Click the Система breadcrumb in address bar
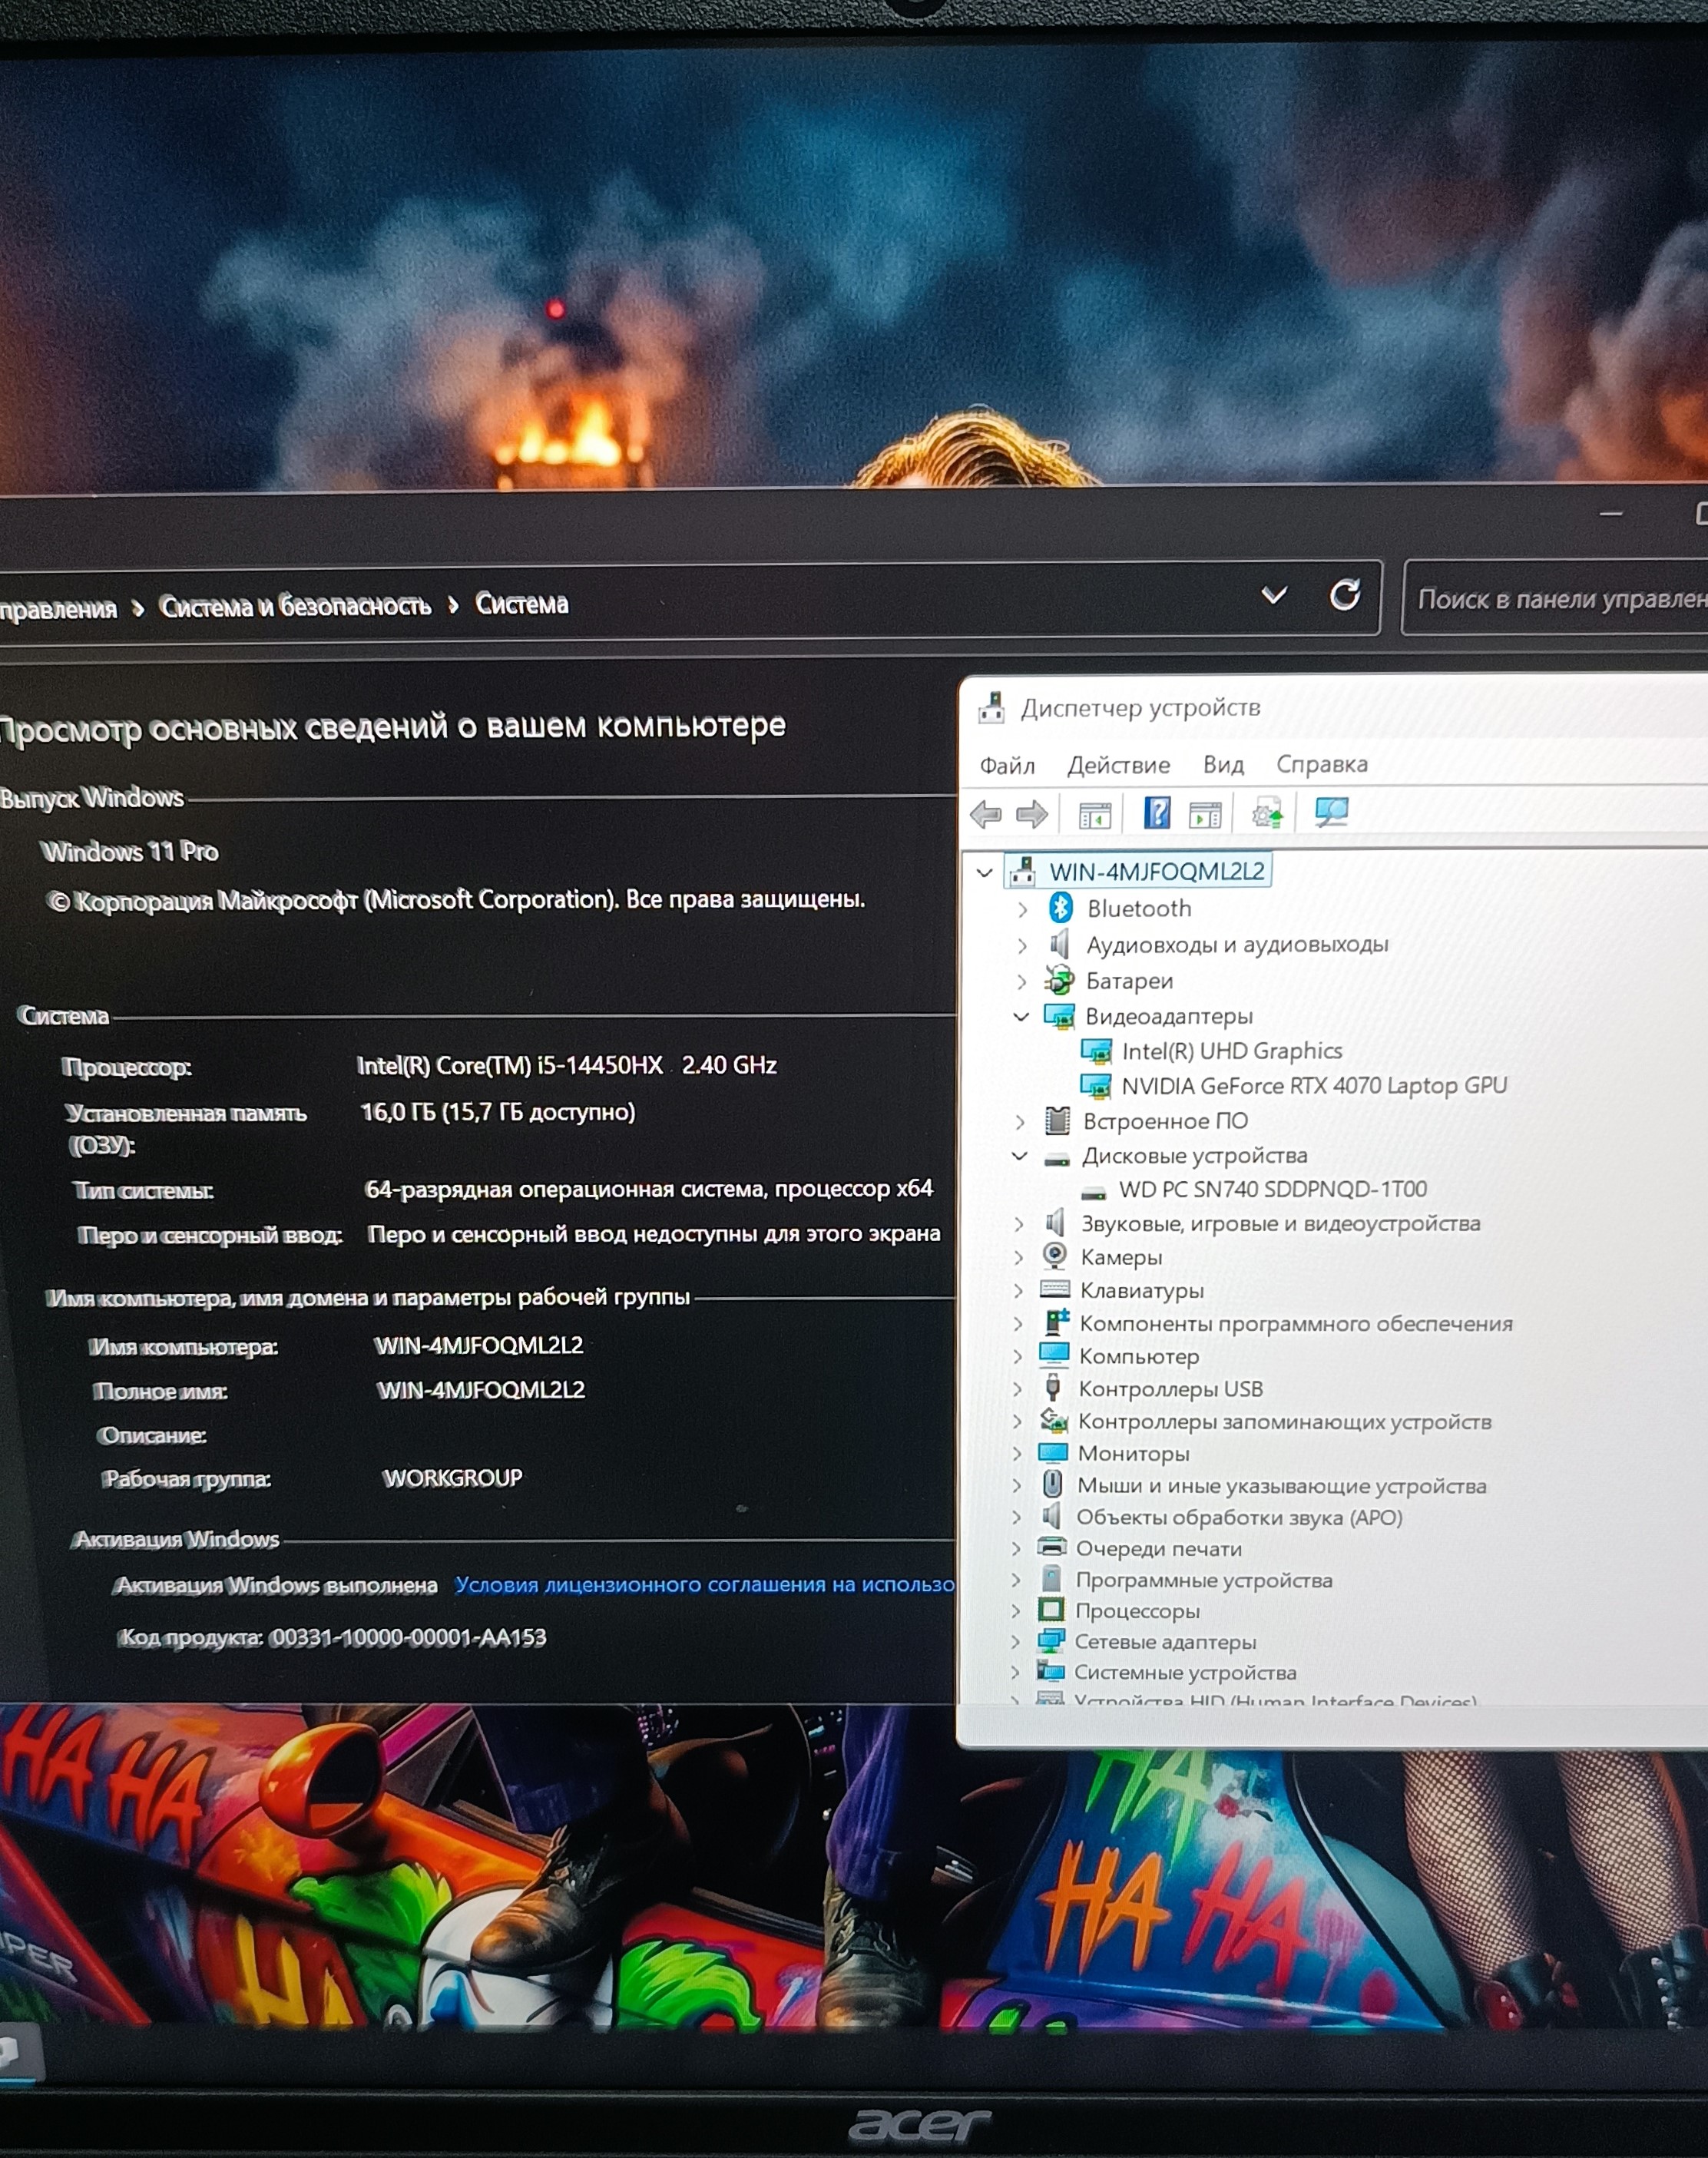 coord(521,604)
